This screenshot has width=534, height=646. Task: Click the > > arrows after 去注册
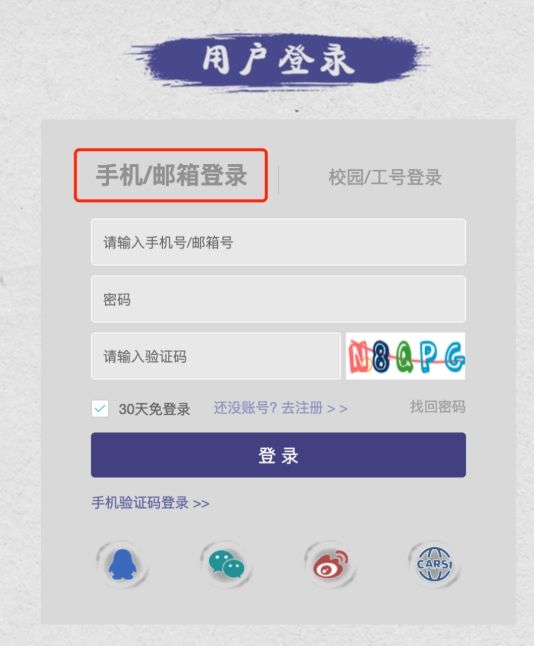(337, 409)
